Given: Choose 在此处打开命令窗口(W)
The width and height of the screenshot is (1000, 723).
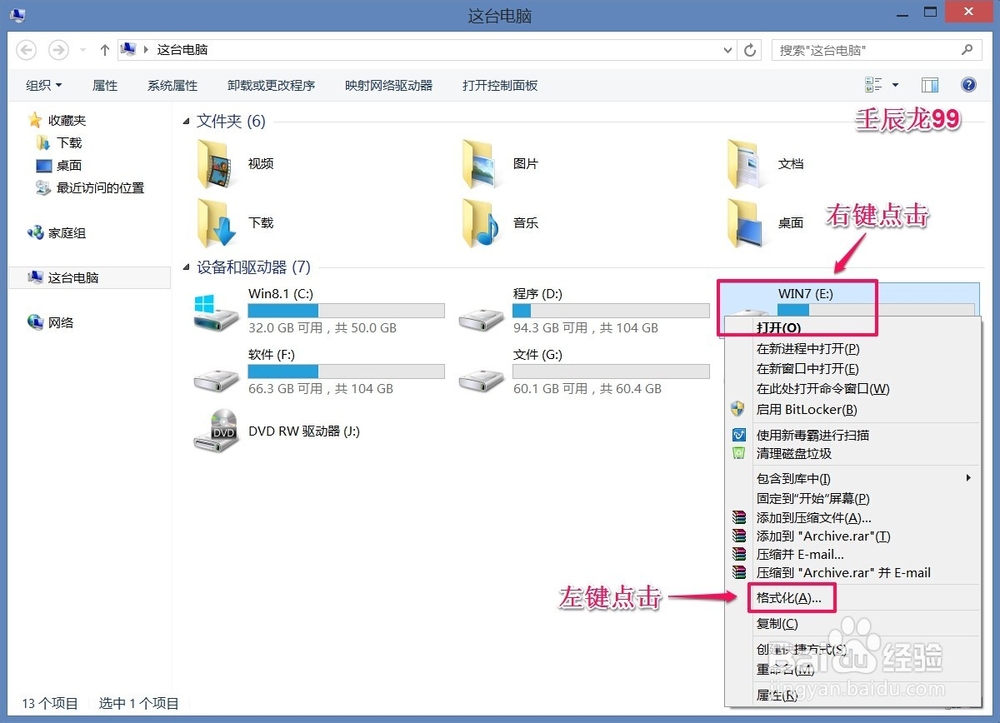Looking at the screenshot, I should tap(823, 388).
